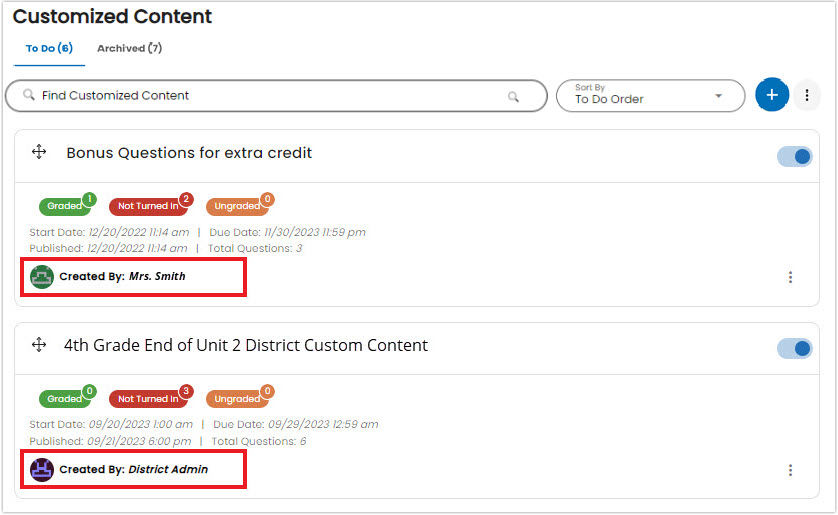The height and width of the screenshot is (515, 838).
Task: Click Mrs. Smith's green avatar icon
Action: (42, 277)
